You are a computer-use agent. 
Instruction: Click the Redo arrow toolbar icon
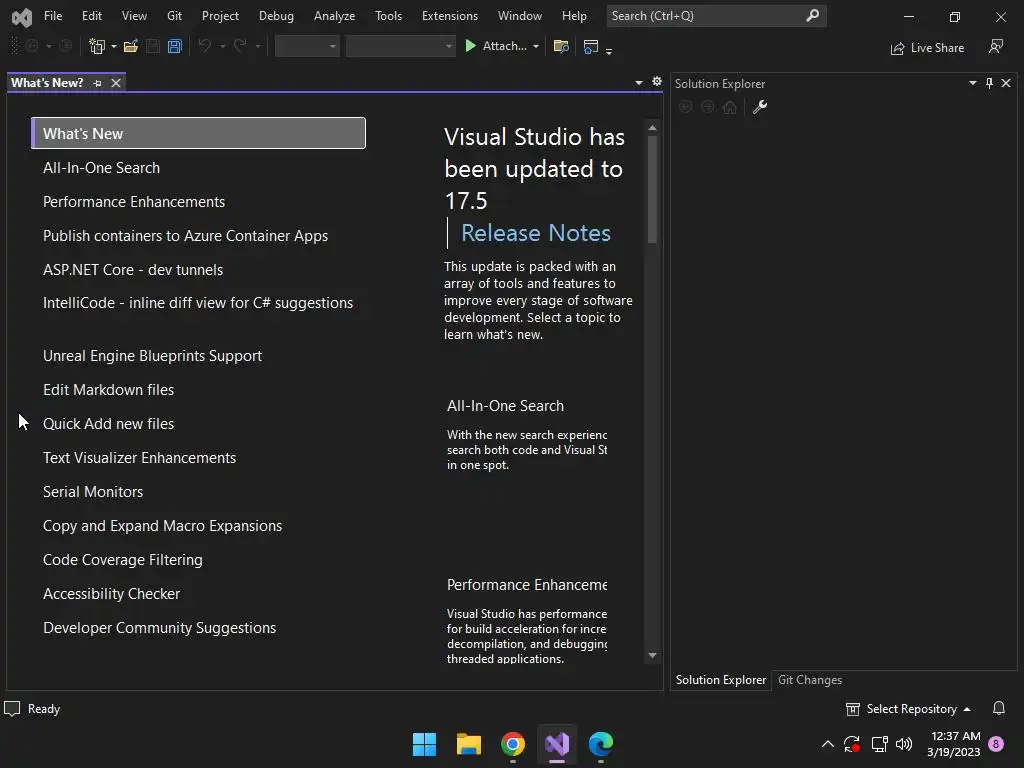click(x=240, y=46)
